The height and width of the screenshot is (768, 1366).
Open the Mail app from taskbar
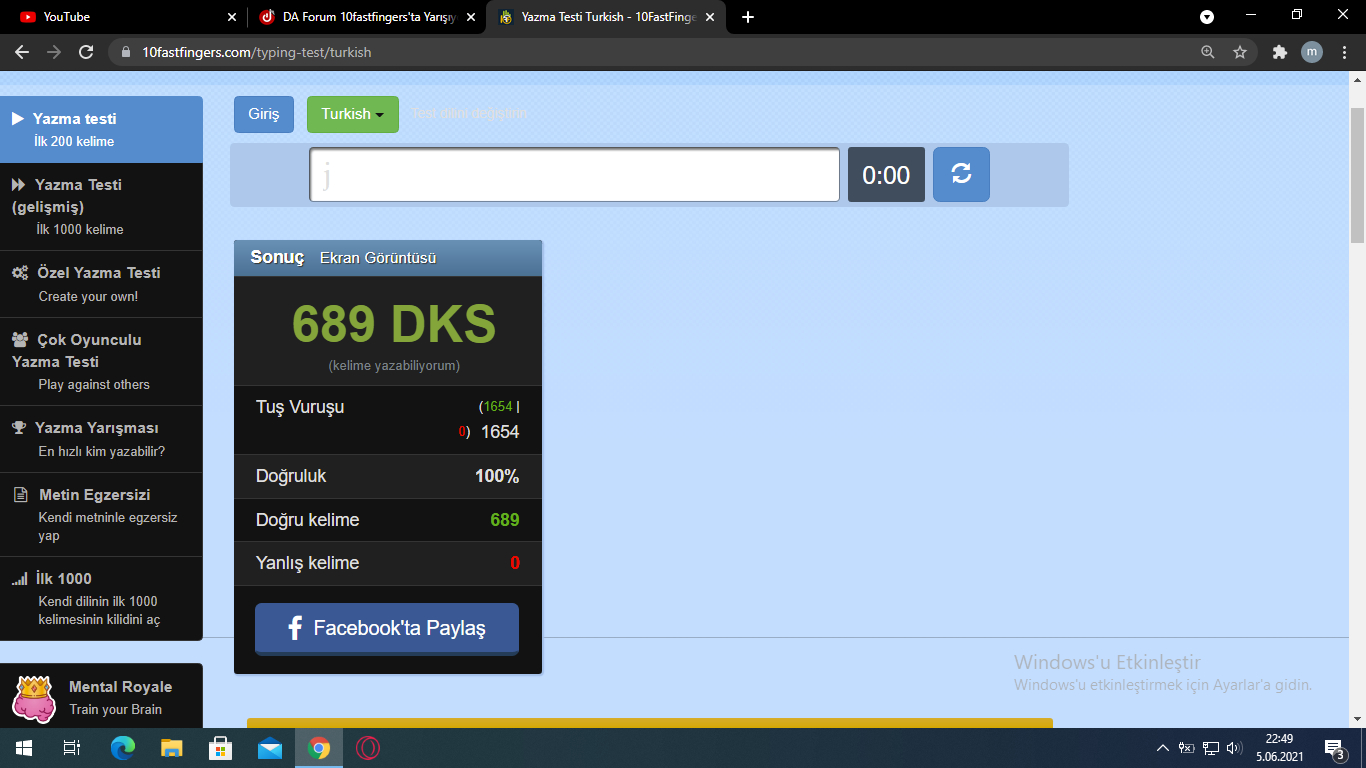click(x=270, y=748)
